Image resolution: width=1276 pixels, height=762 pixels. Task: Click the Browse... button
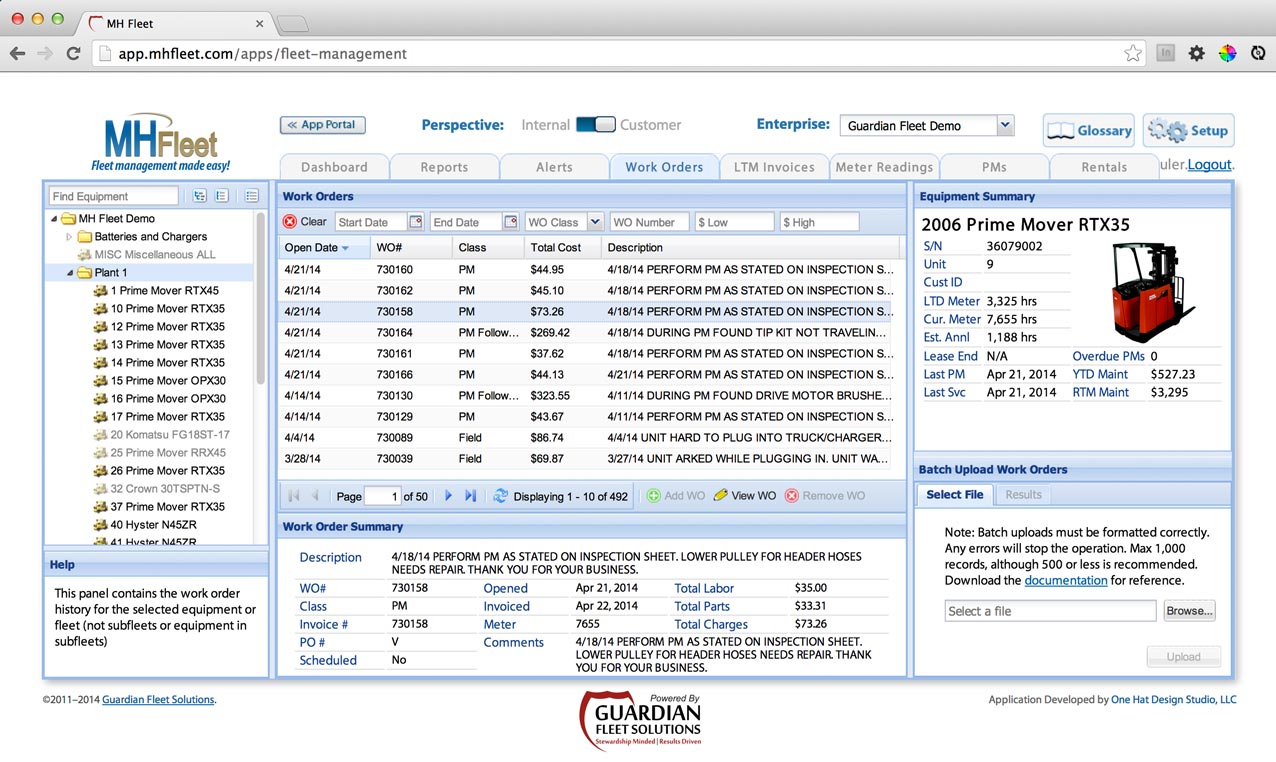coord(1189,611)
